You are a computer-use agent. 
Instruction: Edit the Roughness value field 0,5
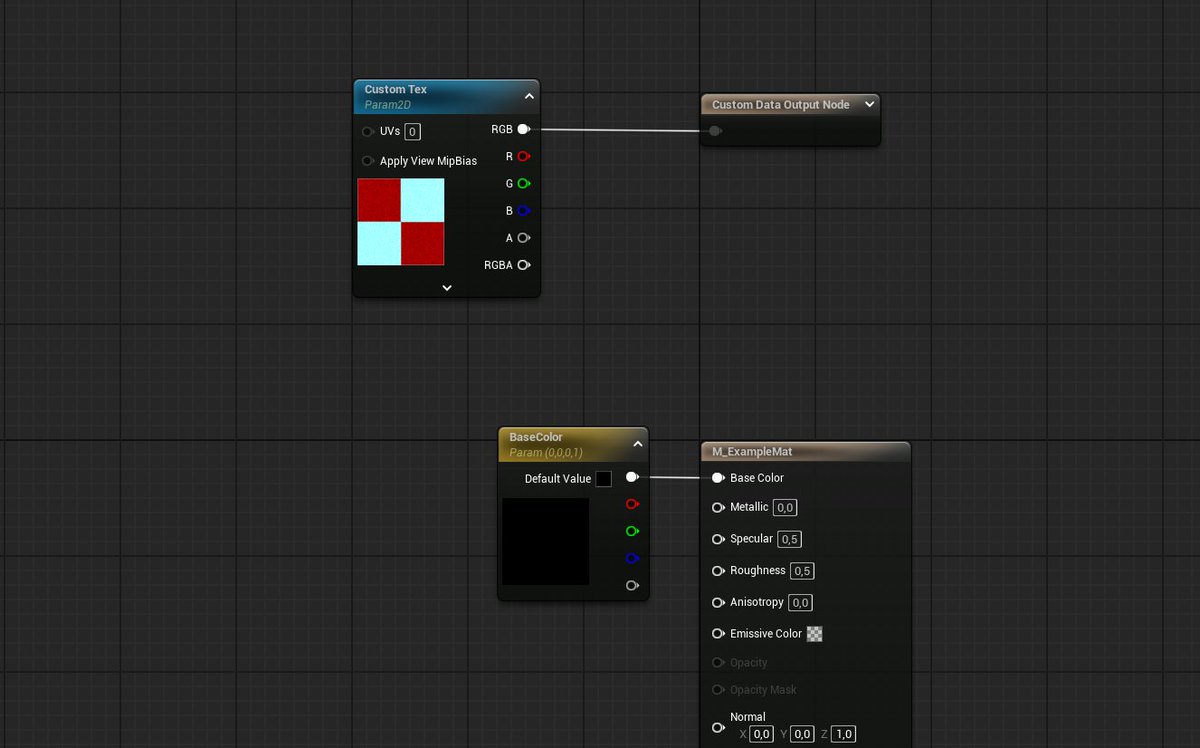[802, 571]
